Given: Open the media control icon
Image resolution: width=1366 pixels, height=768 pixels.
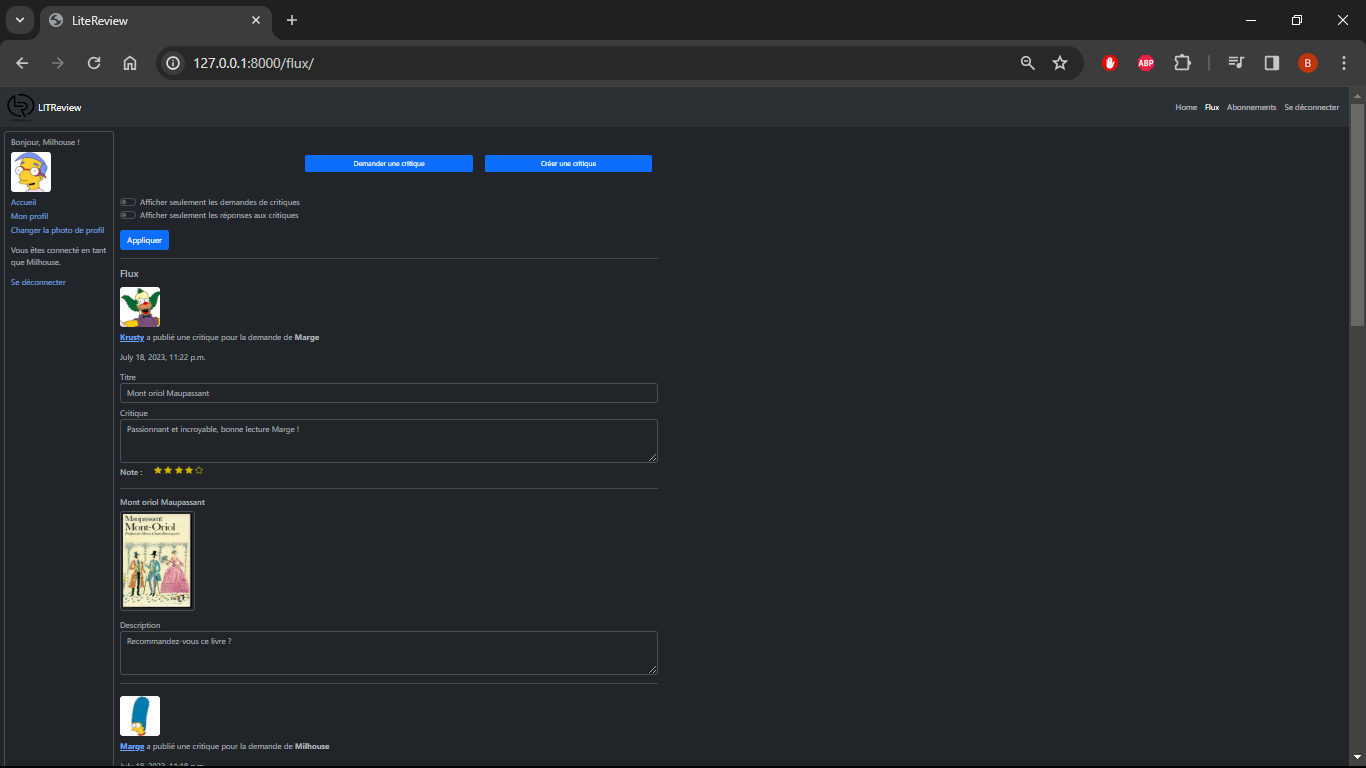Looking at the screenshot, I should pyautogui.click(x=1237, y=63).
